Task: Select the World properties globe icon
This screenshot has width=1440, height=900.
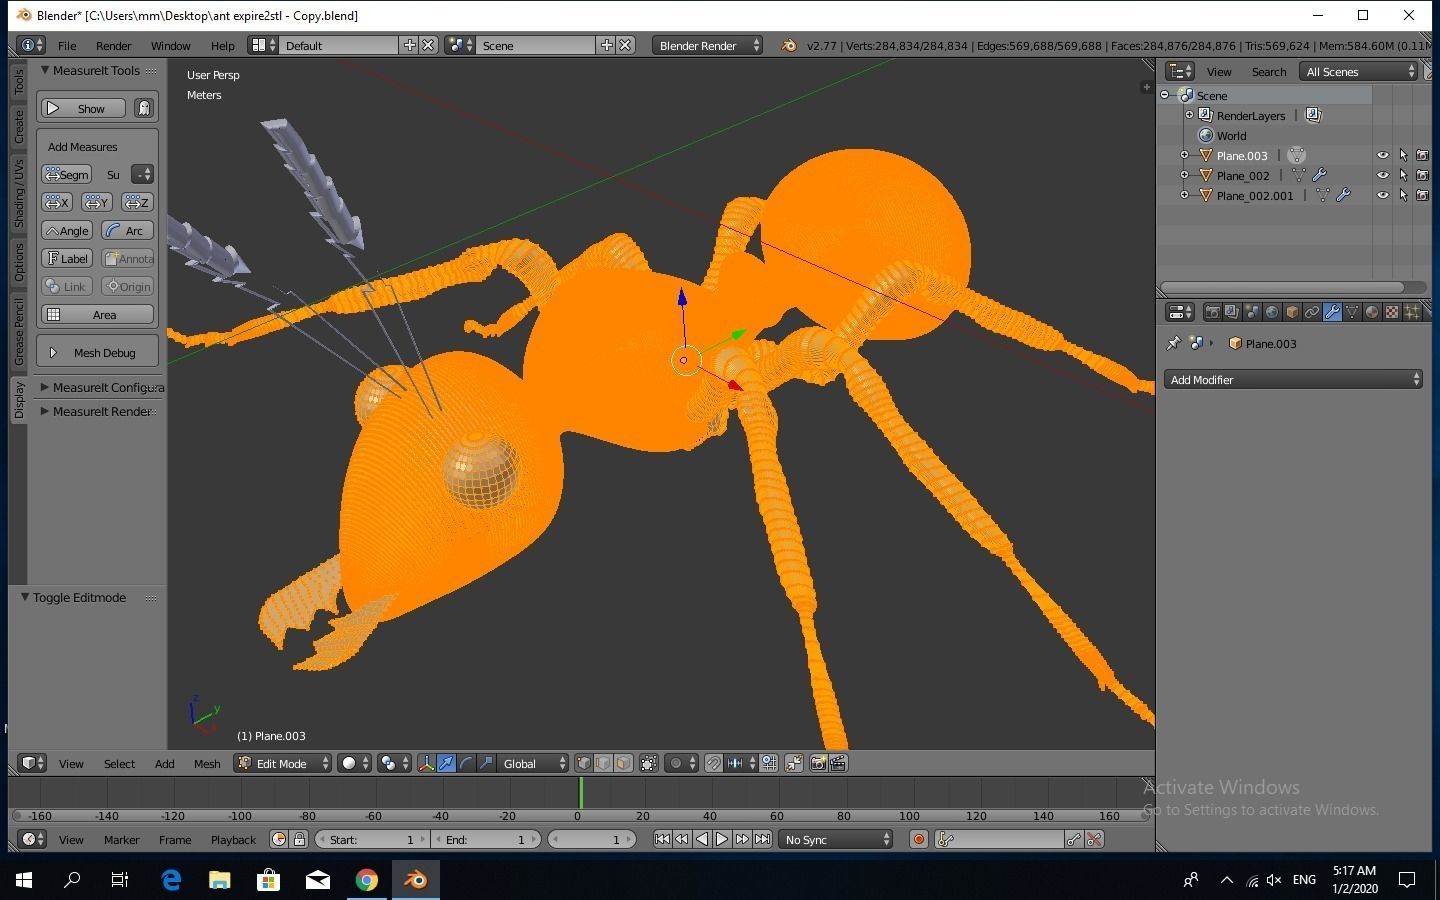Action: (1271, 312)
